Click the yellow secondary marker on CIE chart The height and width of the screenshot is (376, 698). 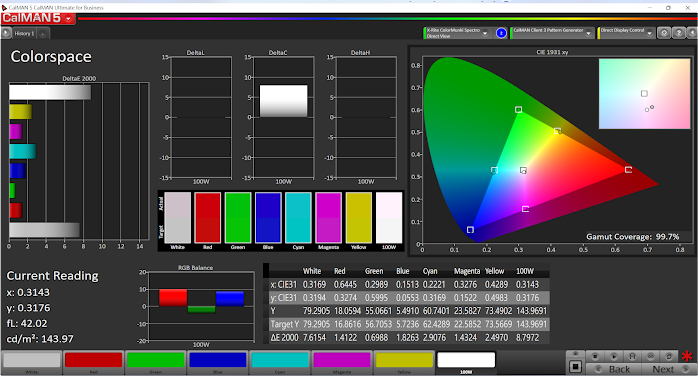pyautogui.click(x=557, y=131)
